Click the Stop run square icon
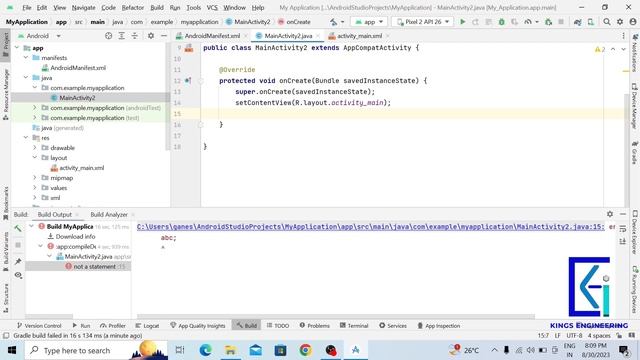This screenshot has height=360, width=640. [x=561, y=22]
